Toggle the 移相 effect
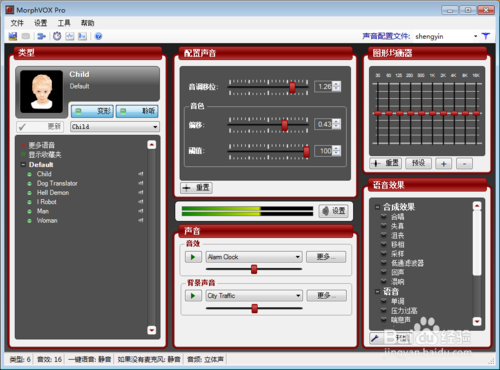 tap(384, 245)
